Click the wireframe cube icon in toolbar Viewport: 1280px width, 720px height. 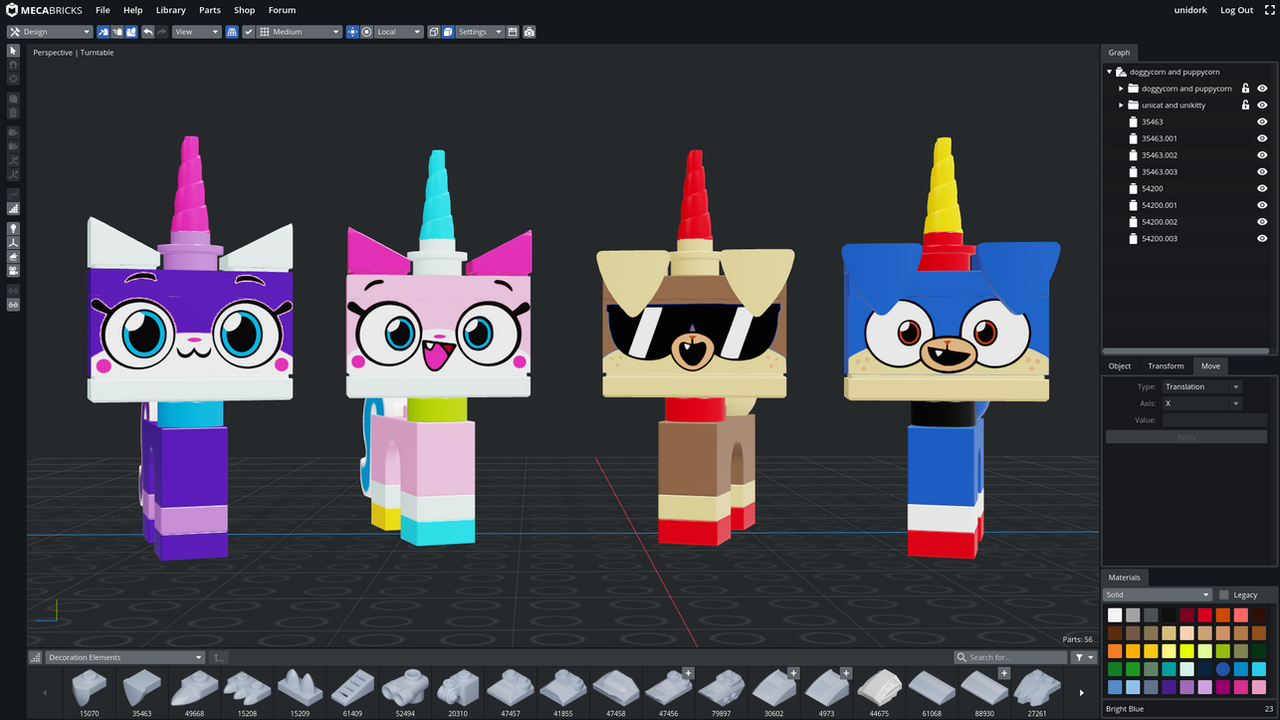(x=434, y=32)
